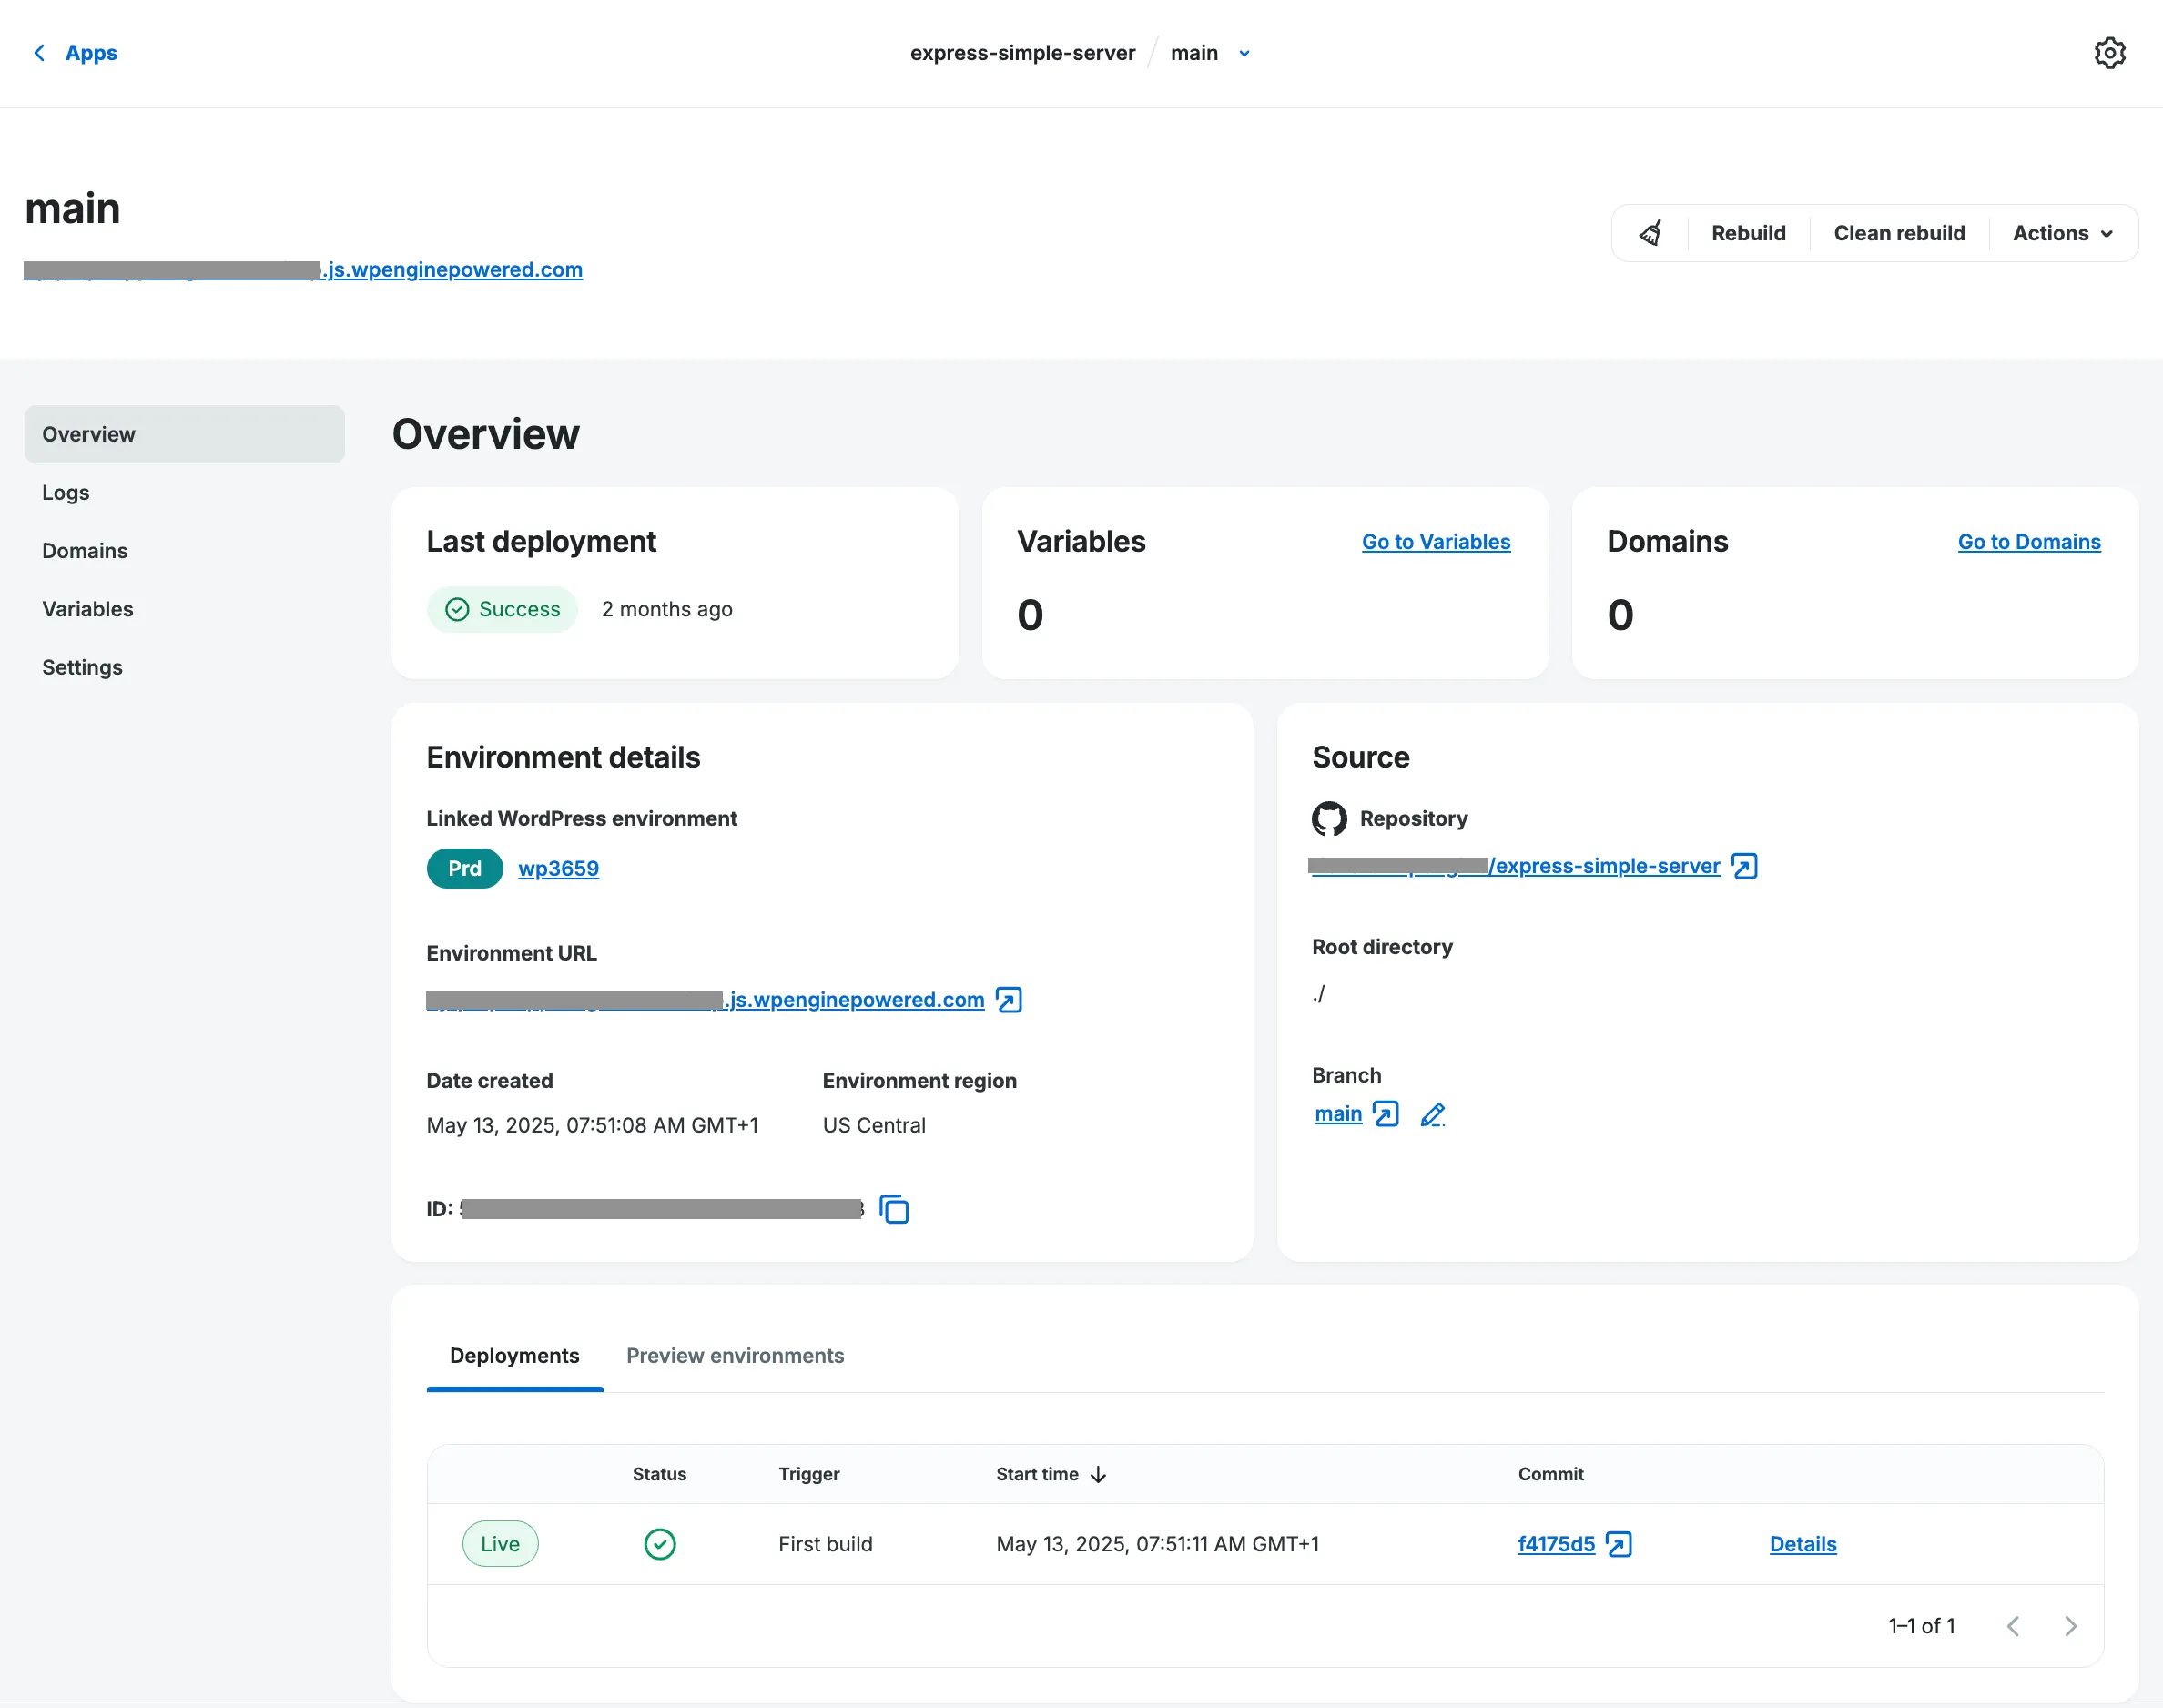Click 'May 13, 2025, 07:51:11 AM GMT+1' cell
The image size is (2163, 1708).
[1157, 1544]
